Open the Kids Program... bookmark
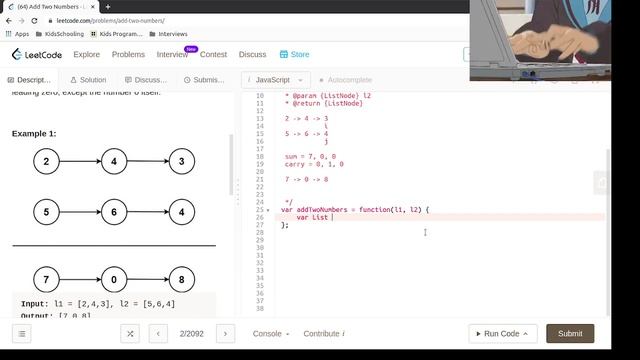 116,34
